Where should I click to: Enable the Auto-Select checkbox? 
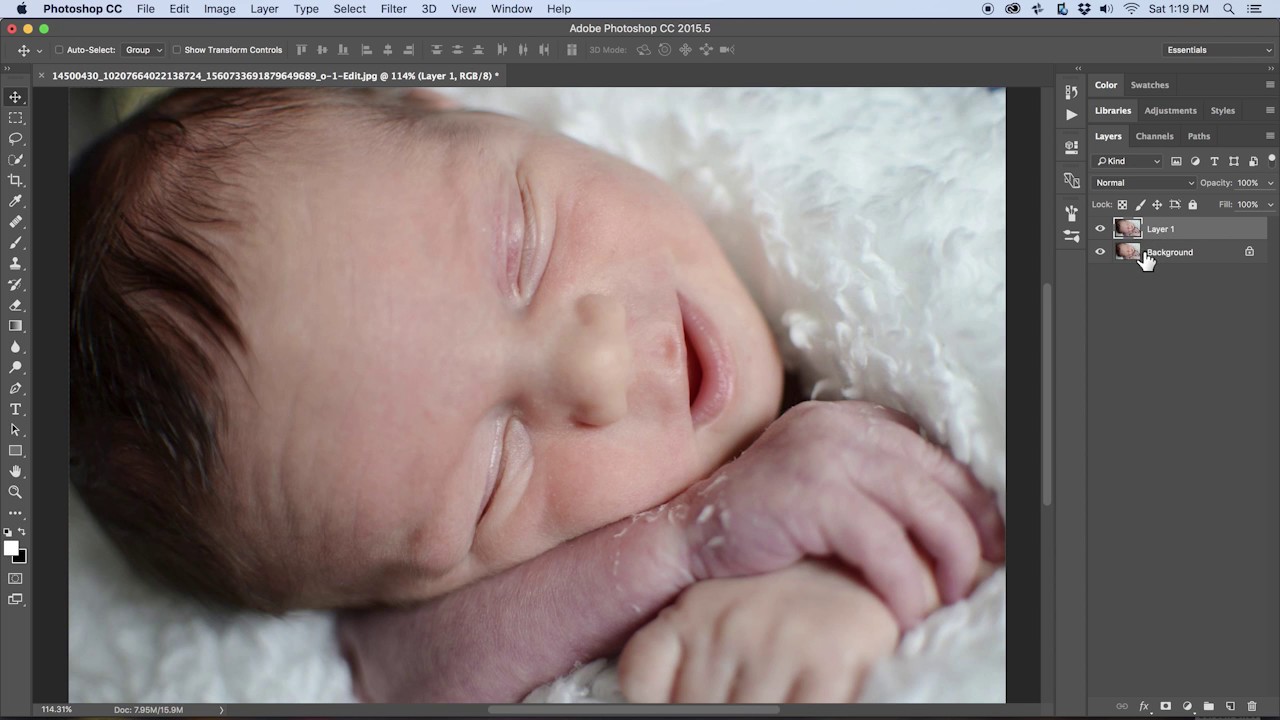tap(59, 50)
